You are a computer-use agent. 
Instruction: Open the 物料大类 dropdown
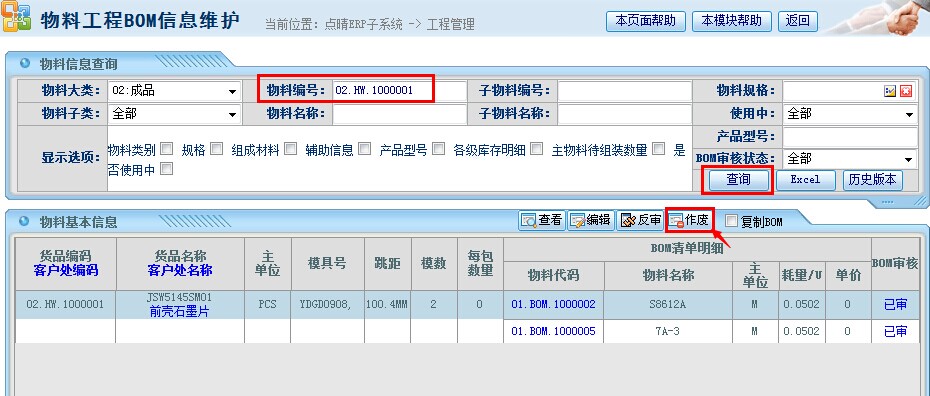[x=174, y=91]
